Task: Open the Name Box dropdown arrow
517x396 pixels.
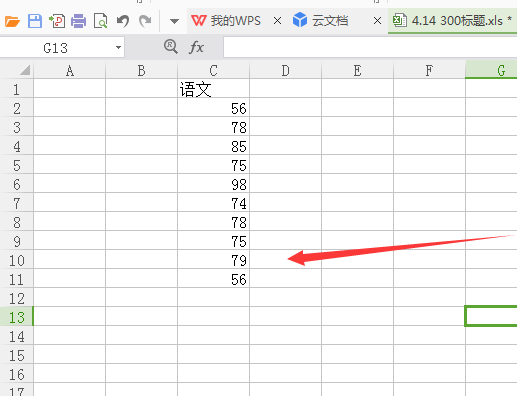Action: [x=118, y=47]
